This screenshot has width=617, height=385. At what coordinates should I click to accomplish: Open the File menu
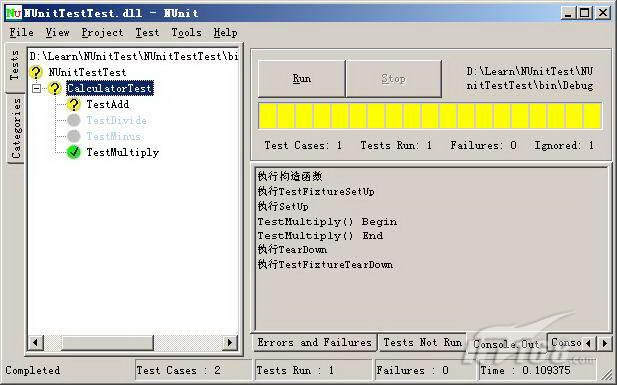pos(22,32)
